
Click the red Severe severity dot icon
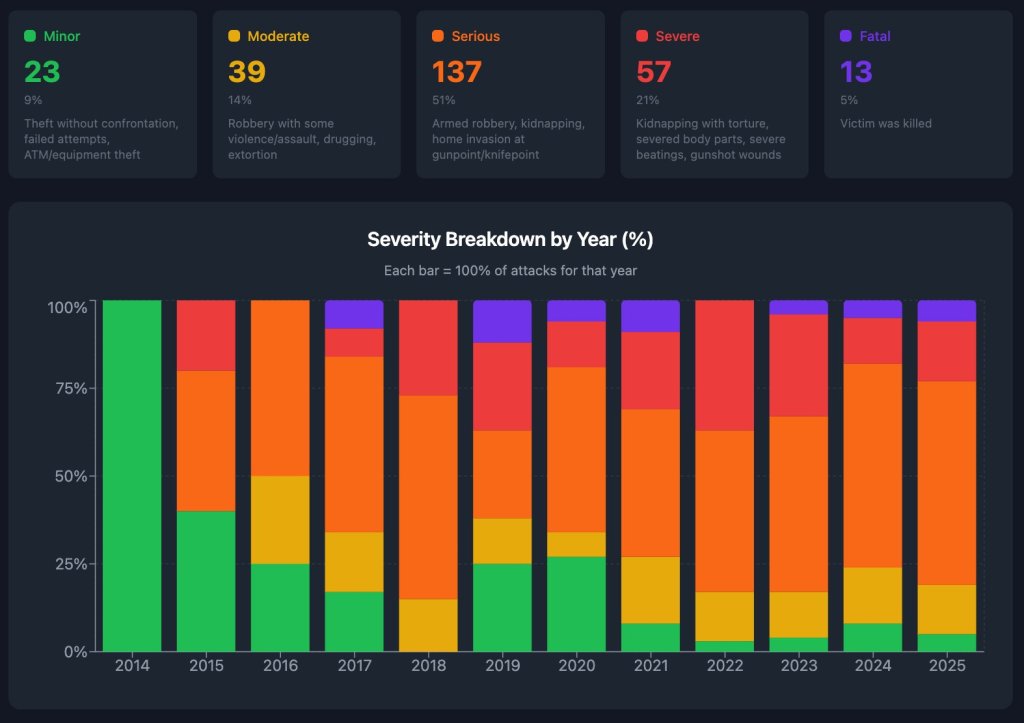click(x=642, y=36)
